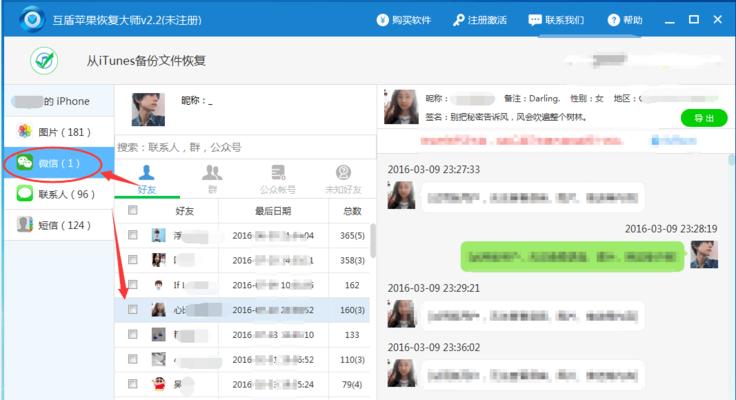Click the 导出 export button

point(704,118)
